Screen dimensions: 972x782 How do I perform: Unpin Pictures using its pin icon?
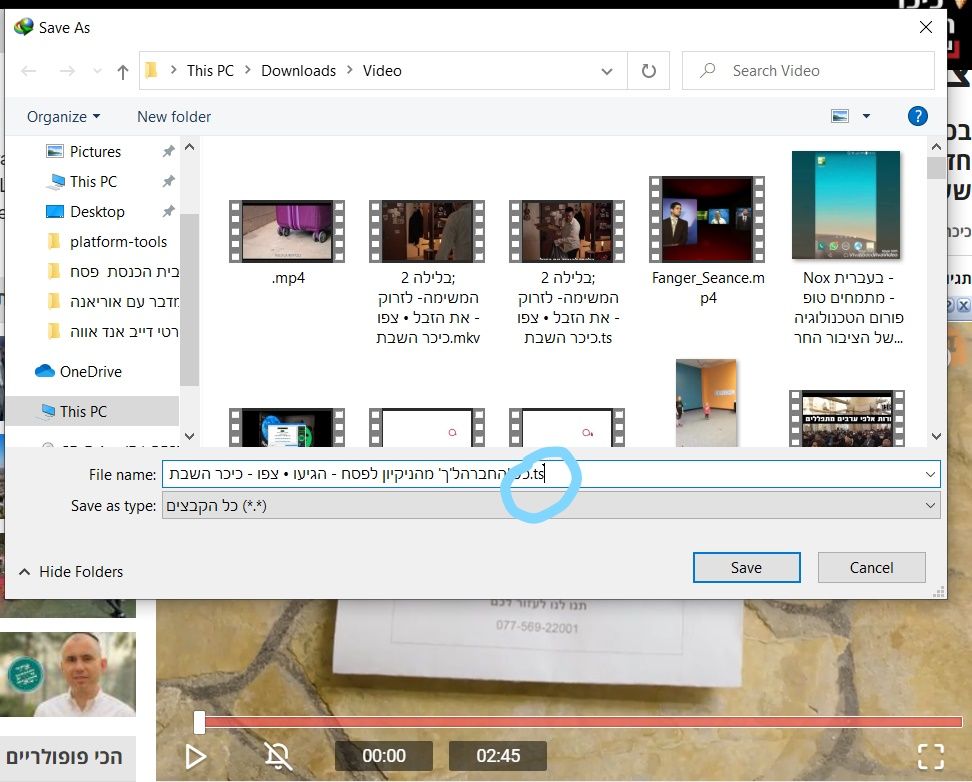[168, 151]
